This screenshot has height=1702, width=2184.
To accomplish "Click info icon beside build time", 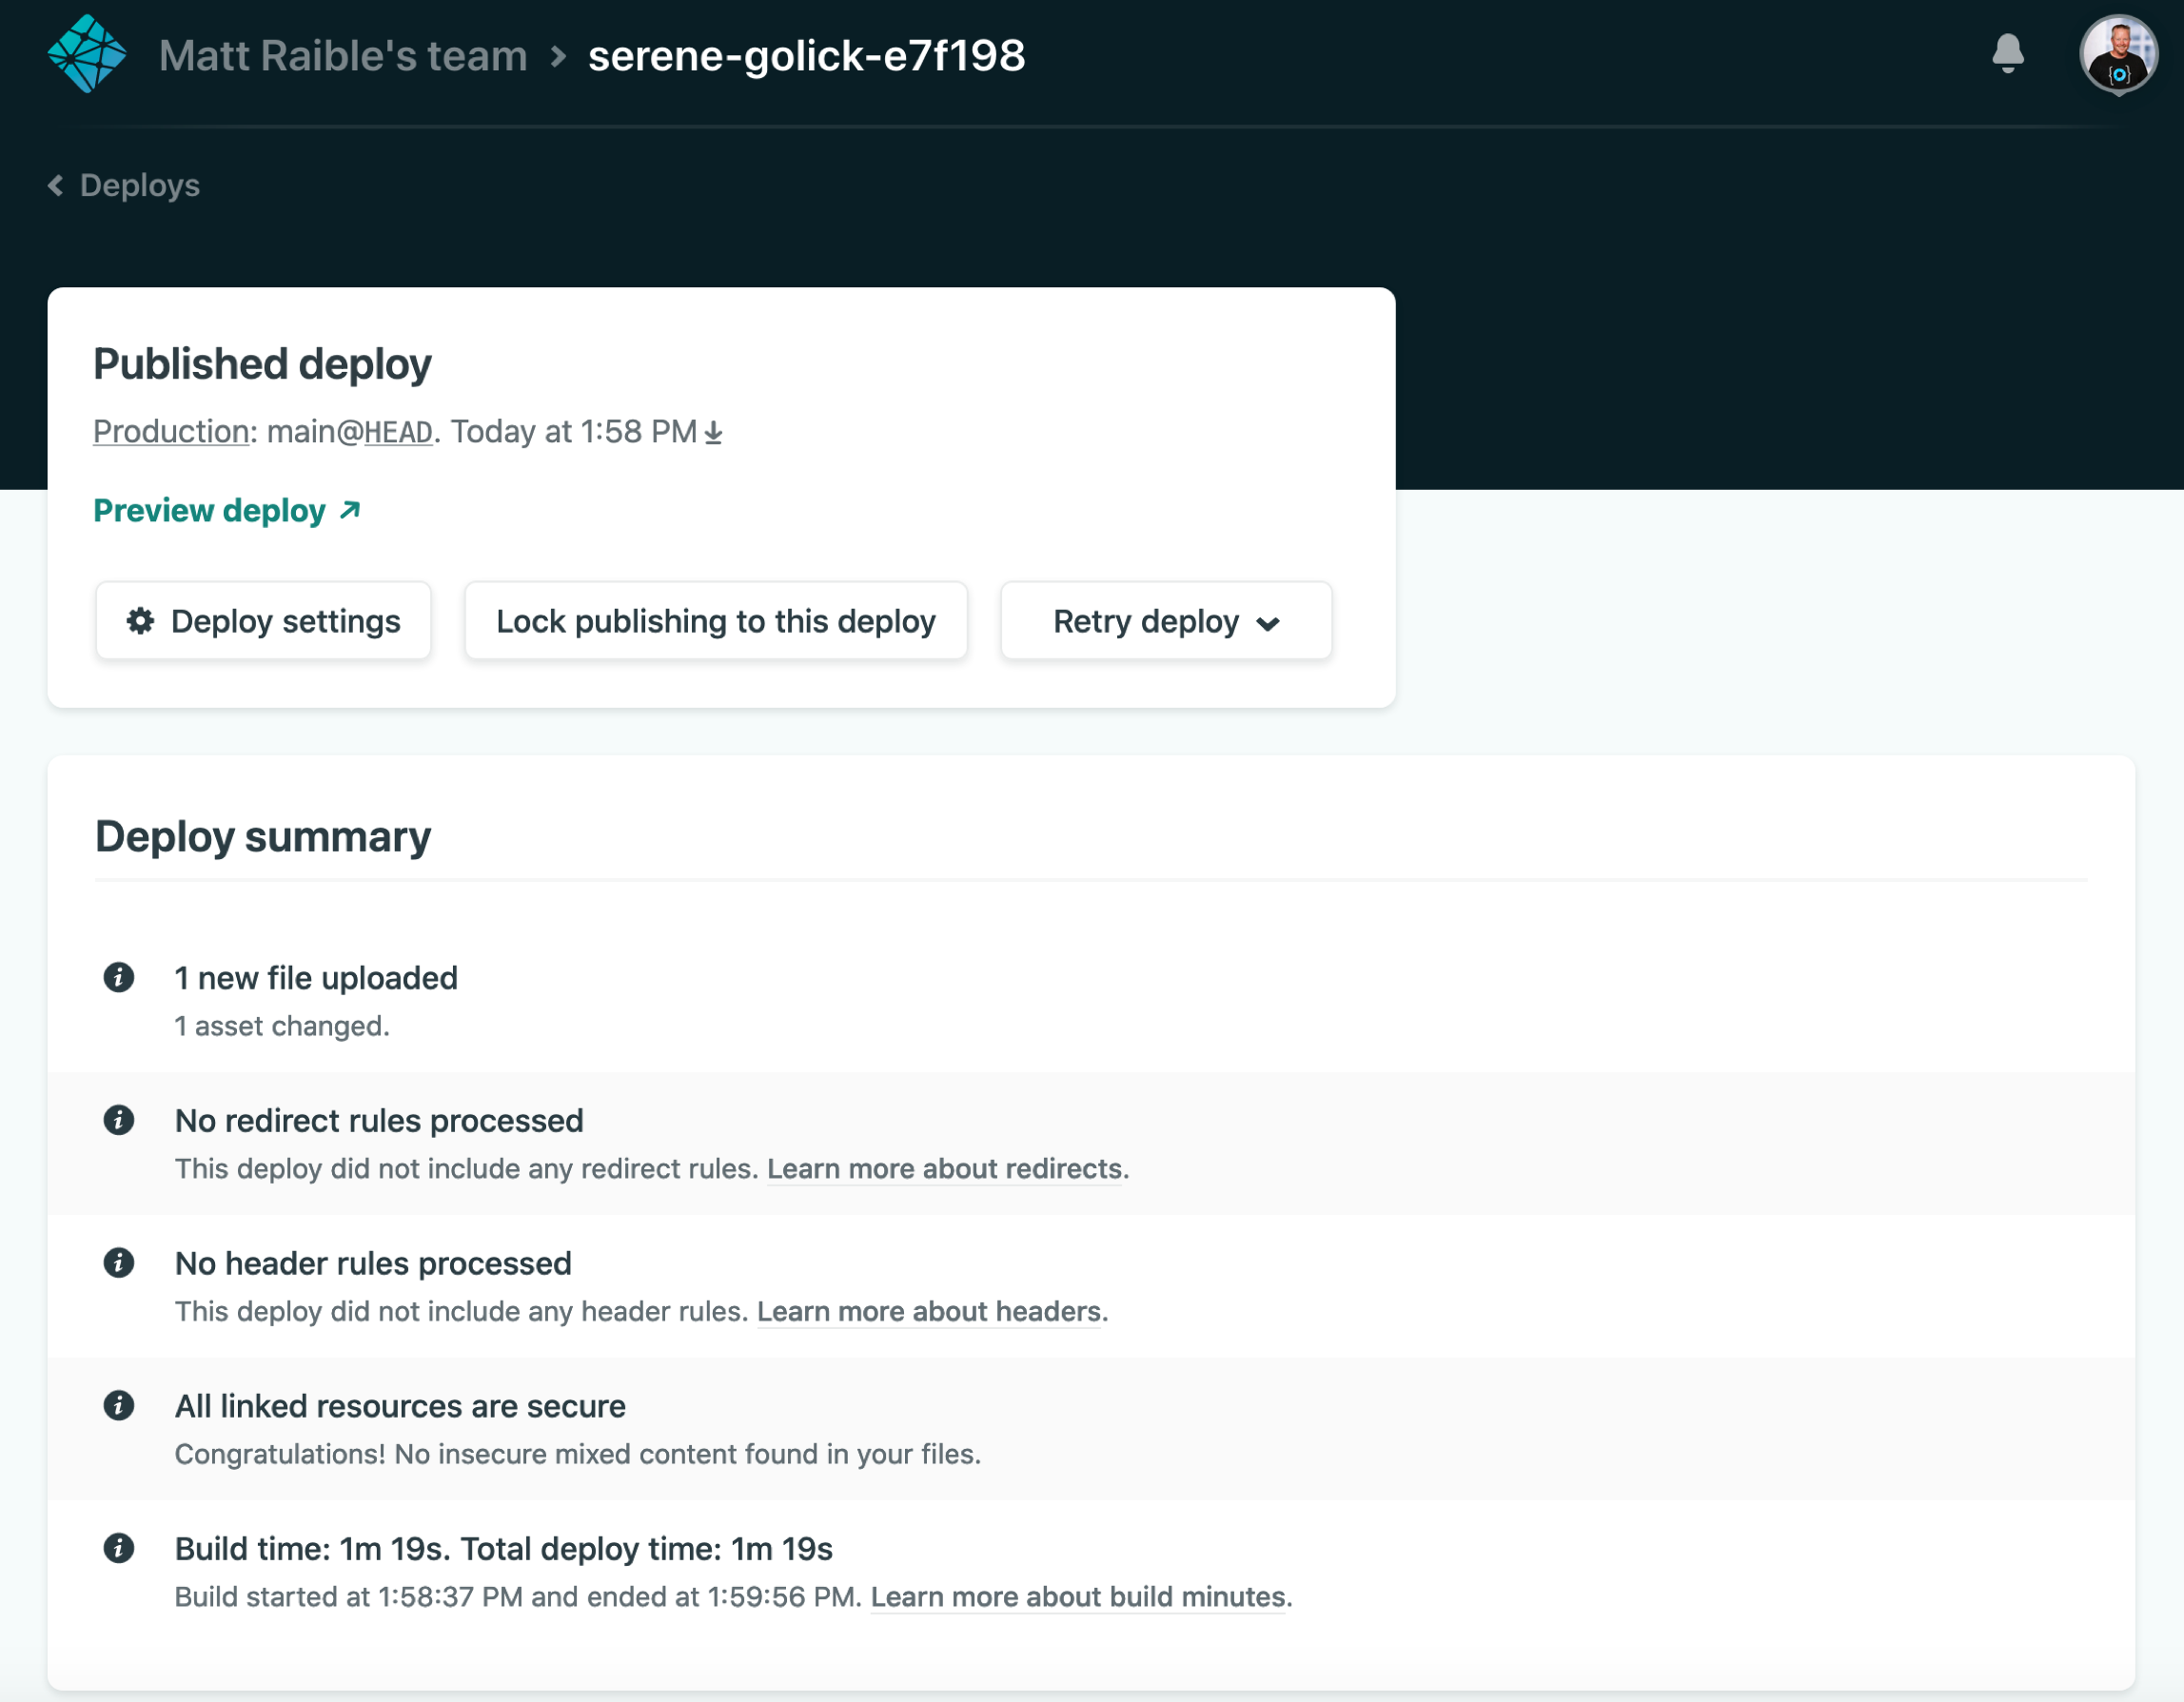I will (x=119, y=1549).
